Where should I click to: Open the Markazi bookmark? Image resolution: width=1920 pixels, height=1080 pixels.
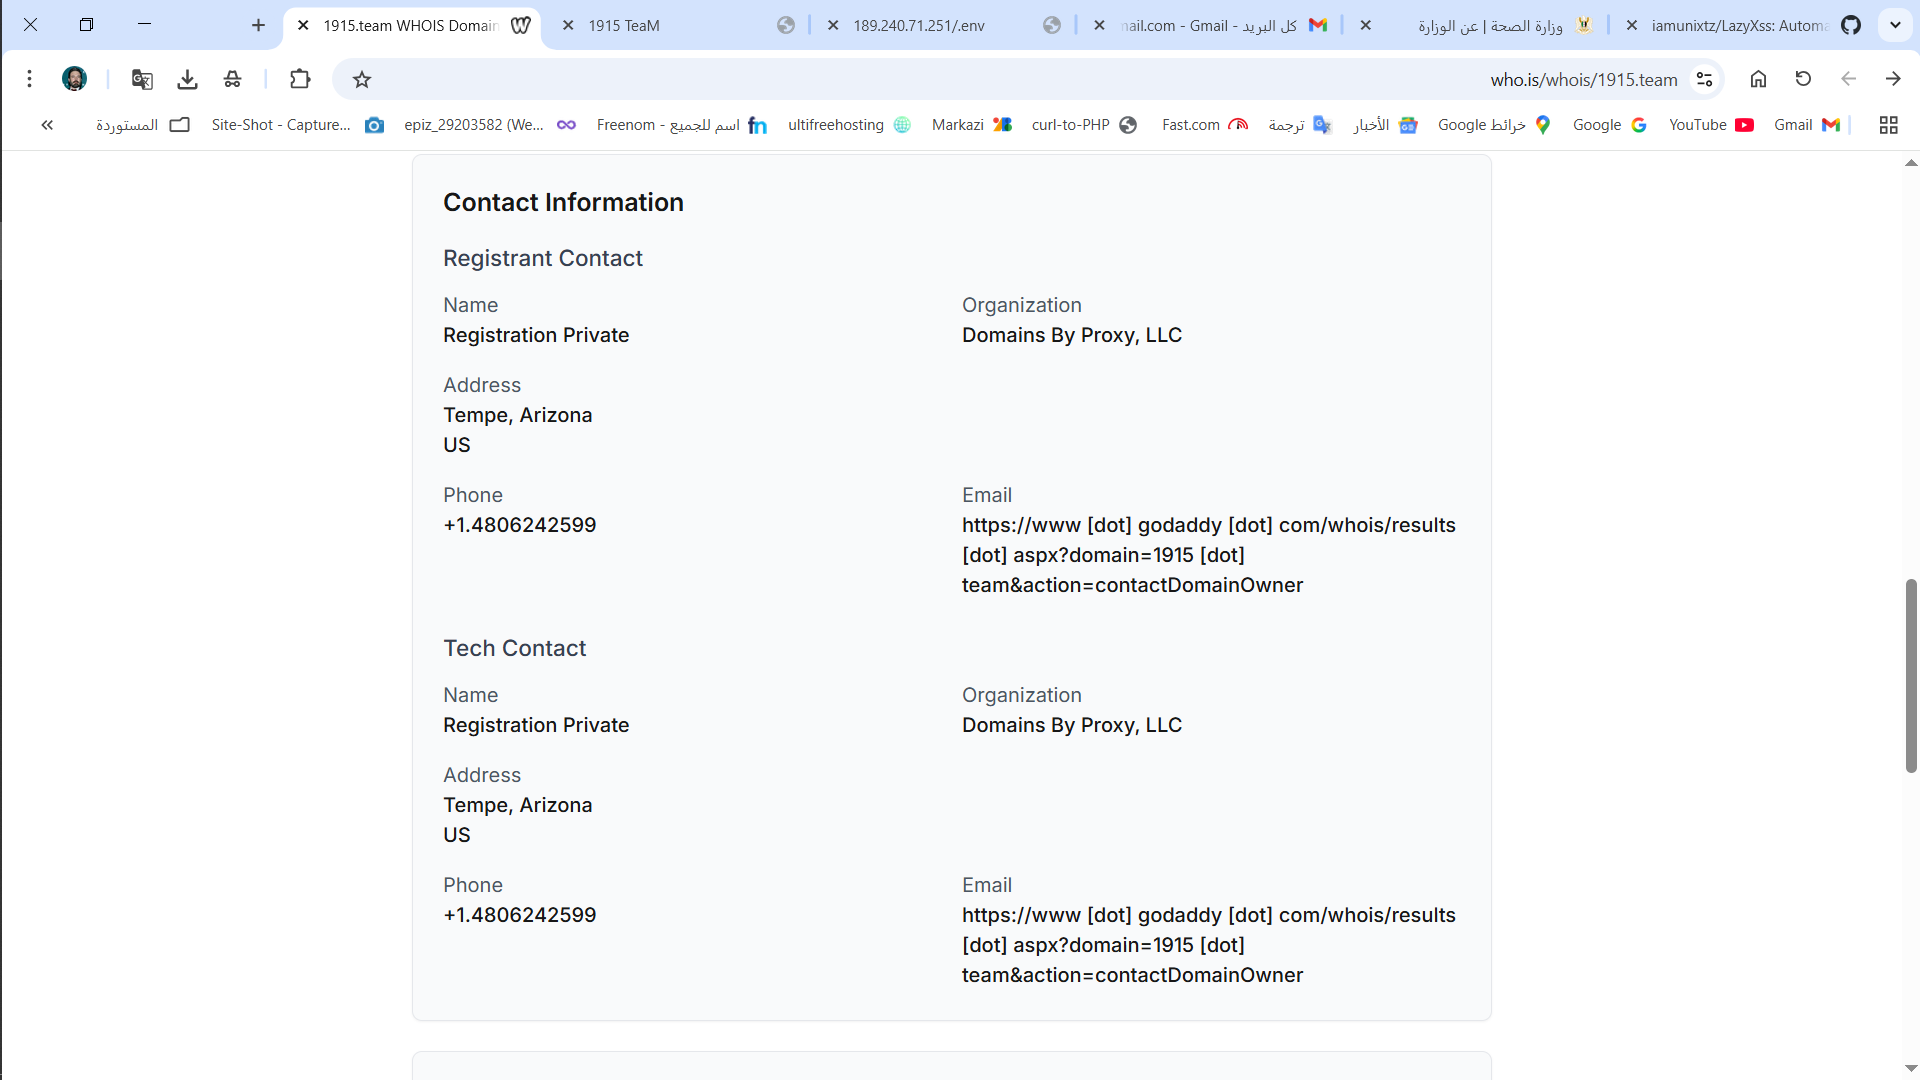click(972, 125)
